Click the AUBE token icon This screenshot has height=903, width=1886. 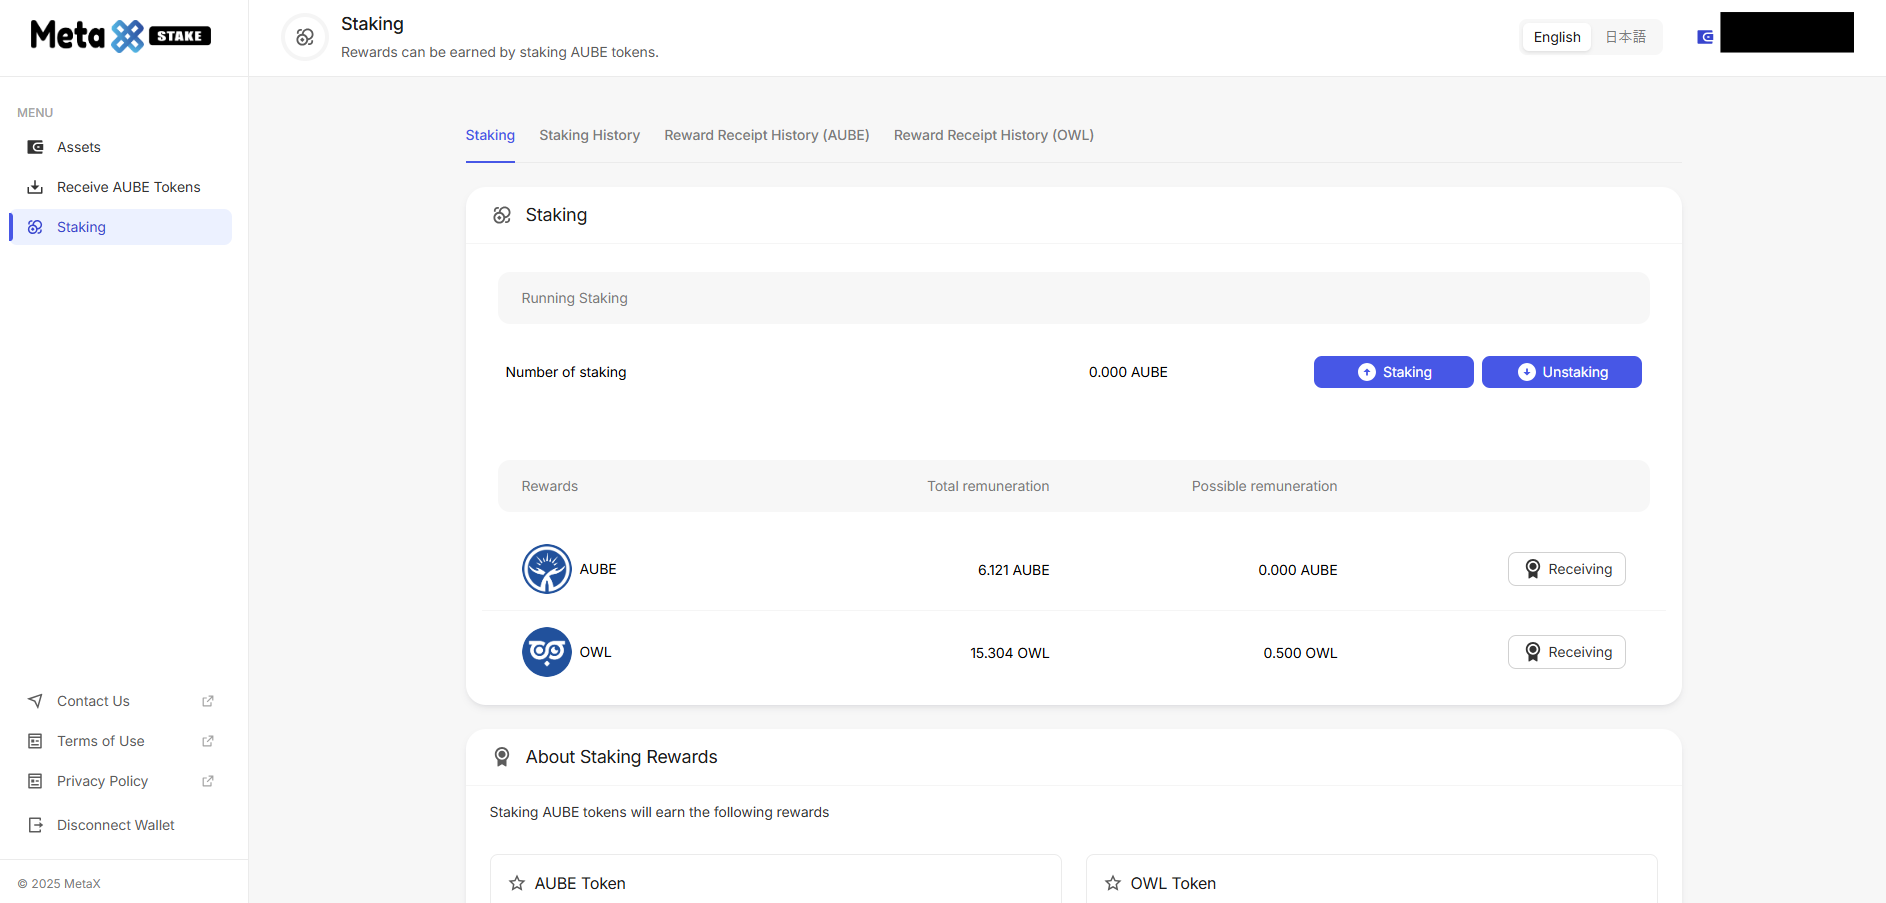coord(546,569)
